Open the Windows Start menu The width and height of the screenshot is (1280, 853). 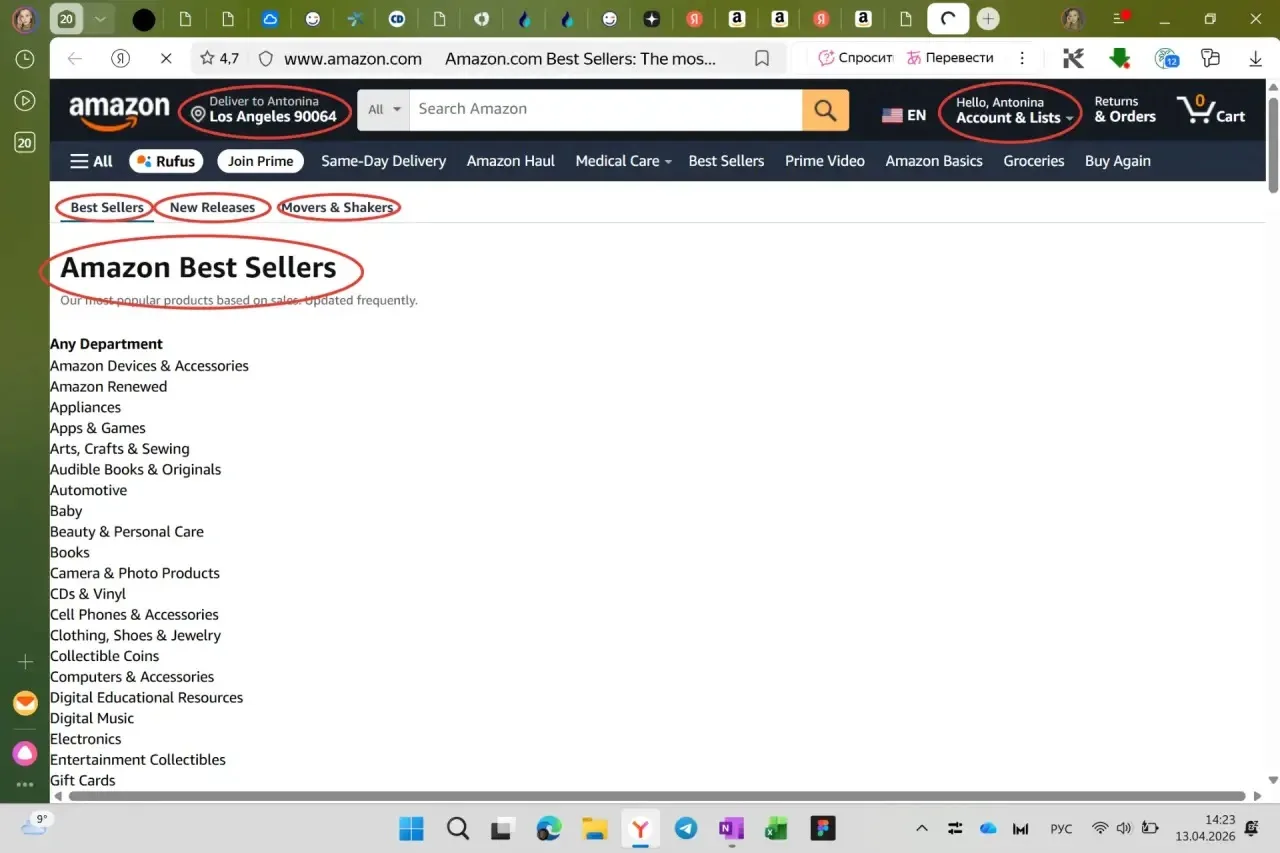tap(411, 828)
